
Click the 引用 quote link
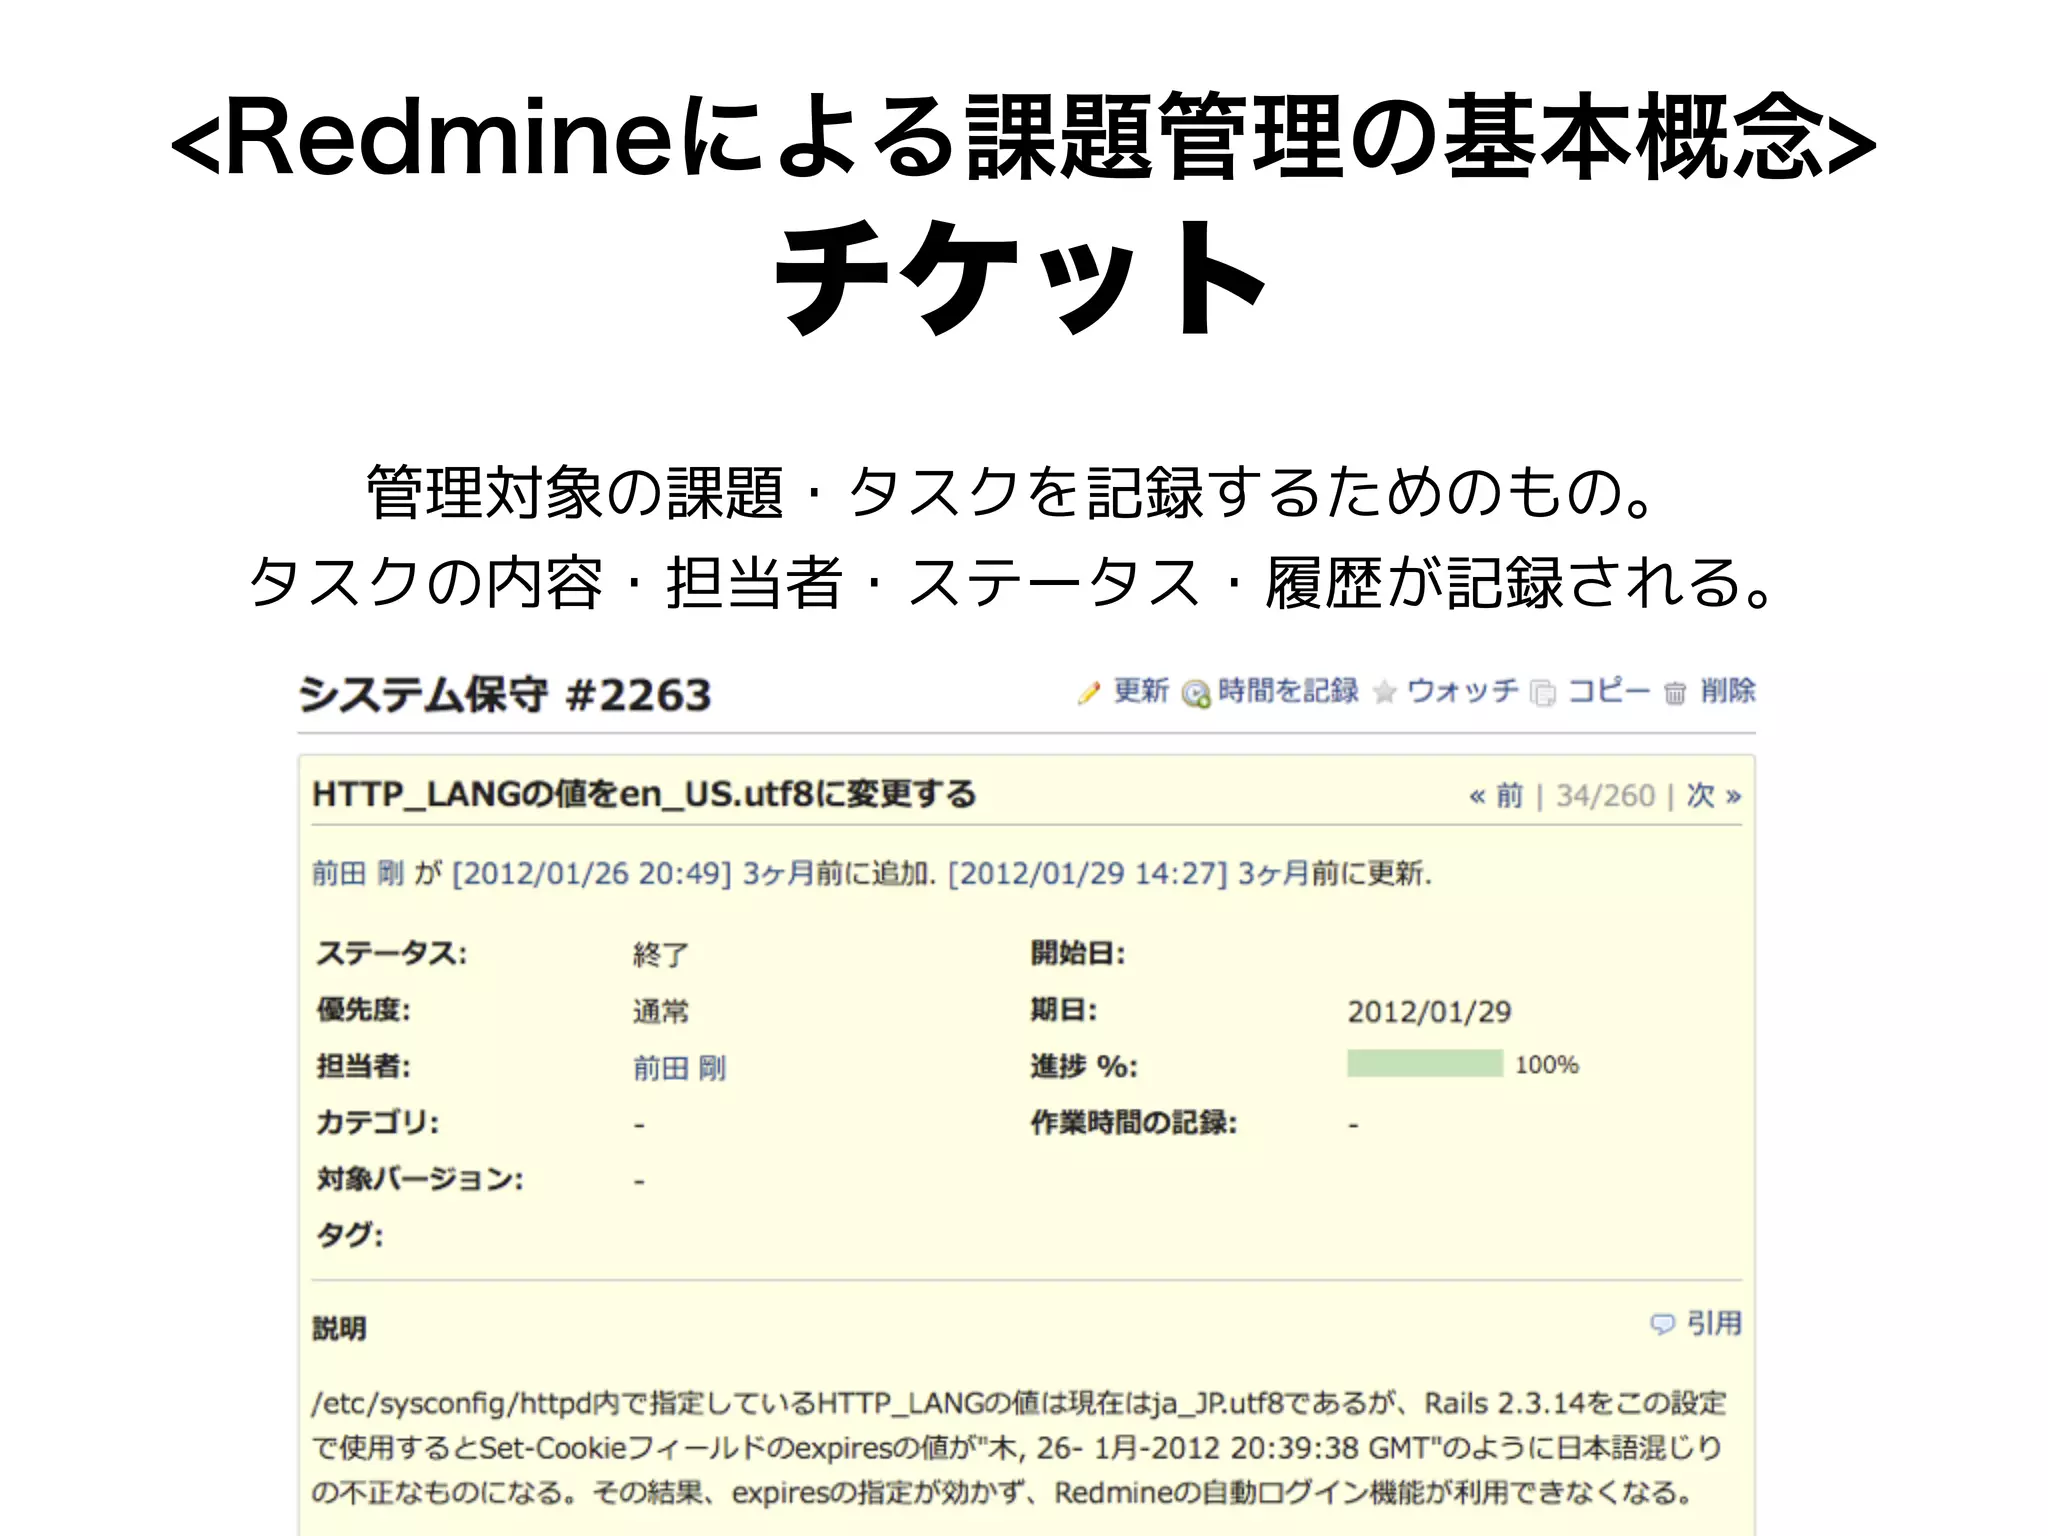pos(1714,1323)
